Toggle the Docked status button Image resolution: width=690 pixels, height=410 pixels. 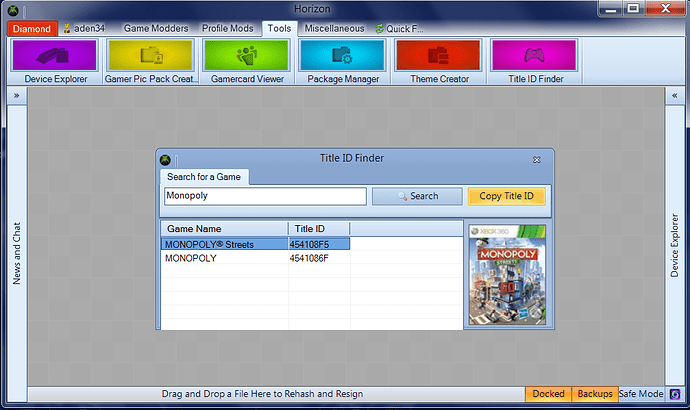(x=548, y=394)
